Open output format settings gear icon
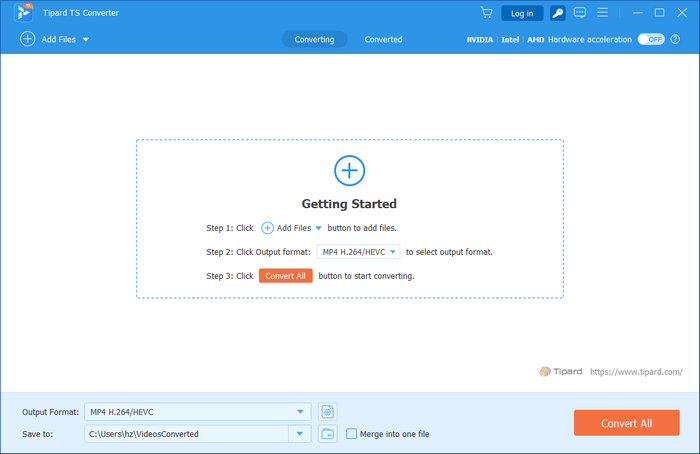Screen dimensions: 700x454 coord(328,412)
